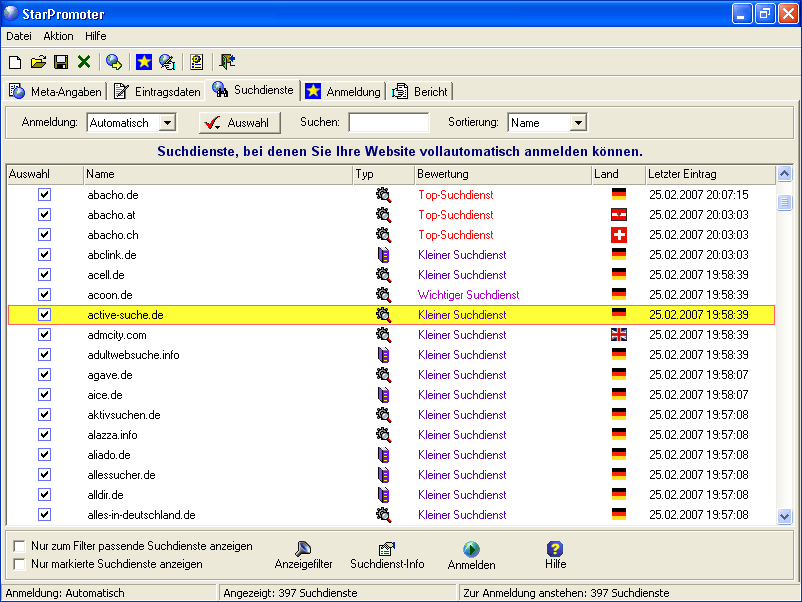
Task: Click the German flag for acell.de
Action: 619,275
